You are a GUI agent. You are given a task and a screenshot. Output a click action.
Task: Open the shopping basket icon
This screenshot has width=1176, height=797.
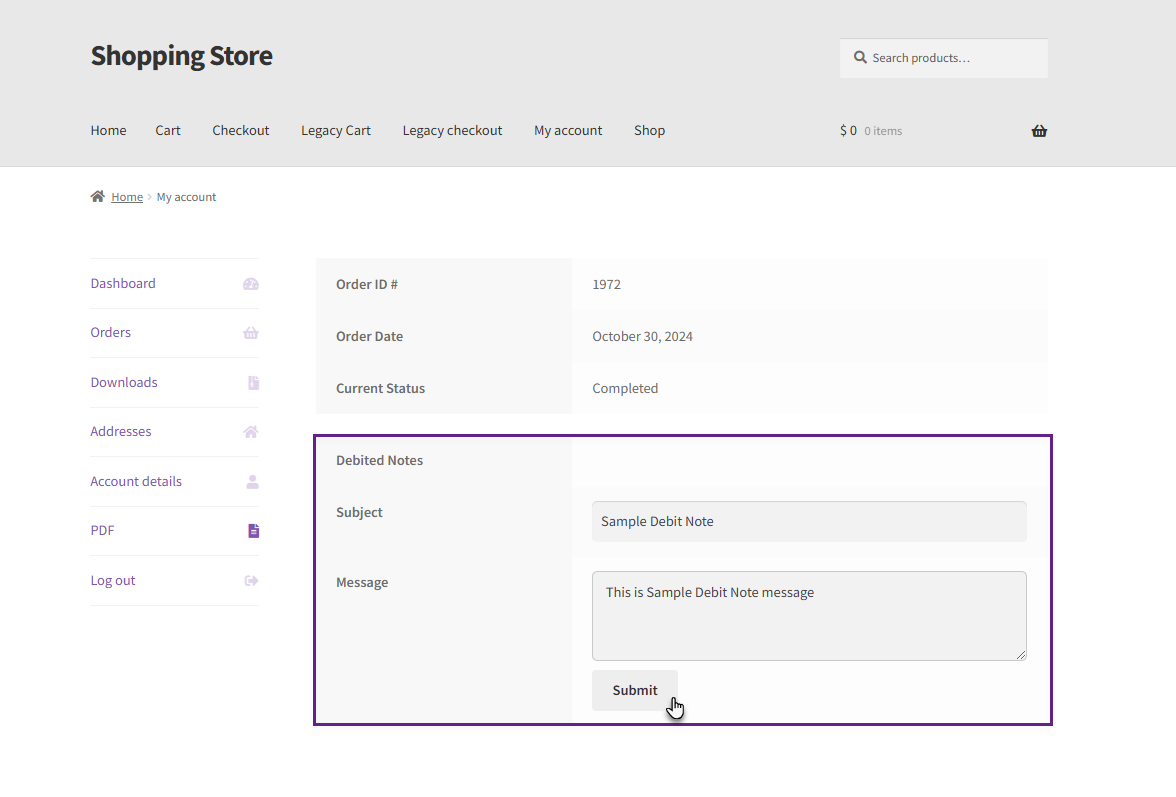(x=1039, y=131)
